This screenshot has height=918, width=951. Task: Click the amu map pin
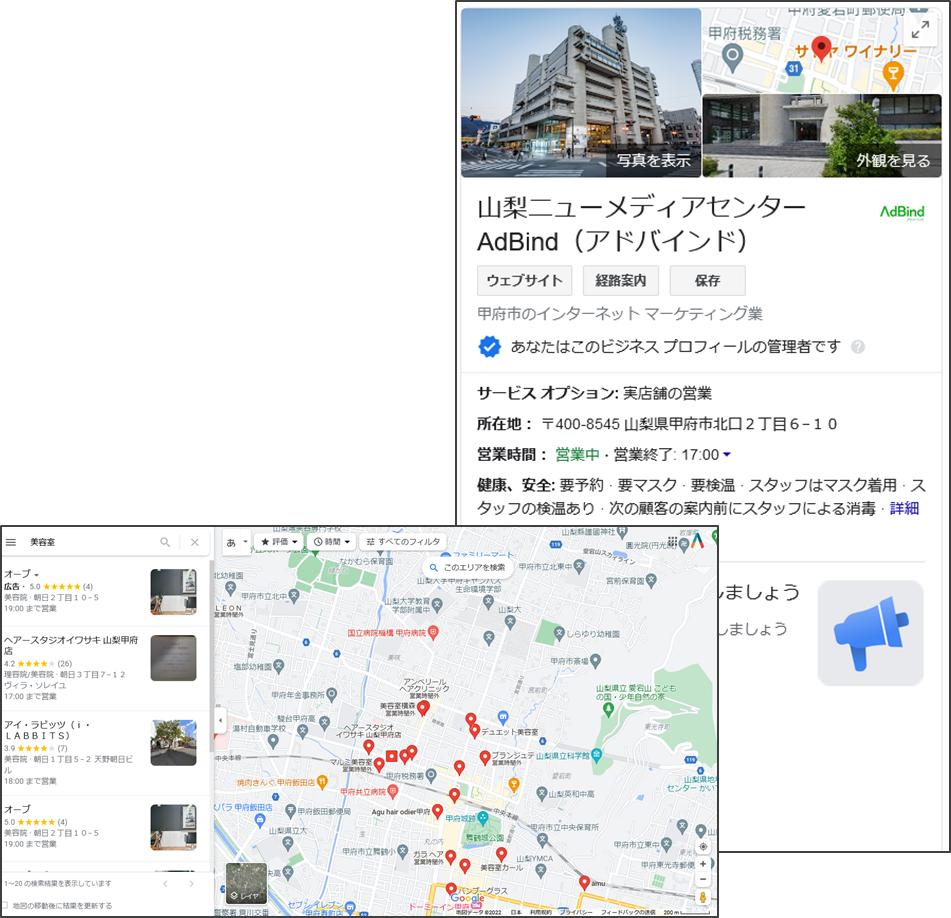(584, 883)
